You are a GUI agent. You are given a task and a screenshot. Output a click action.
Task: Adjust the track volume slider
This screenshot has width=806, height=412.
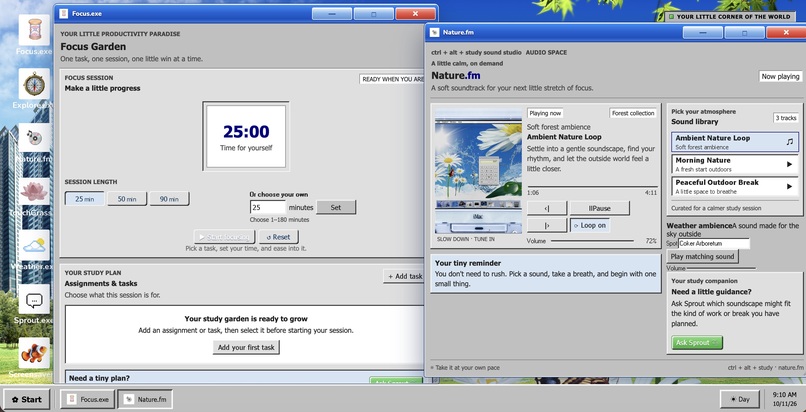click(592, 240)
